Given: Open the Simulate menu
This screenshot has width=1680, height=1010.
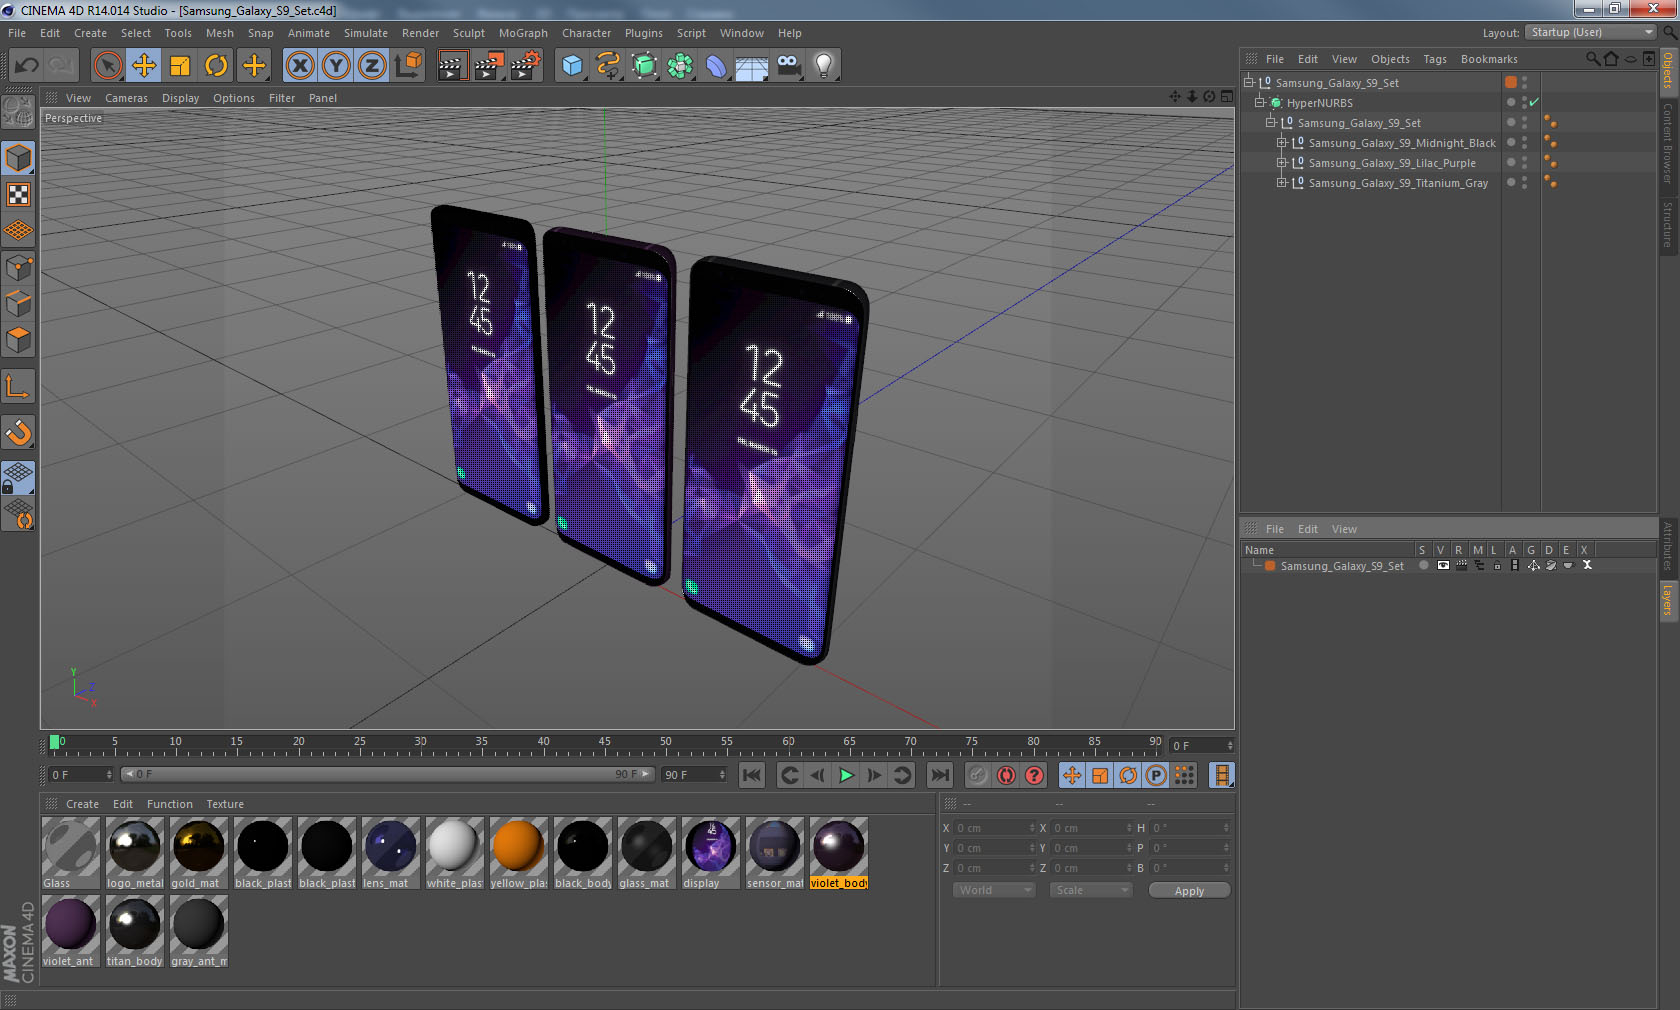Looking at the screenshot, I should coord(365,33).
